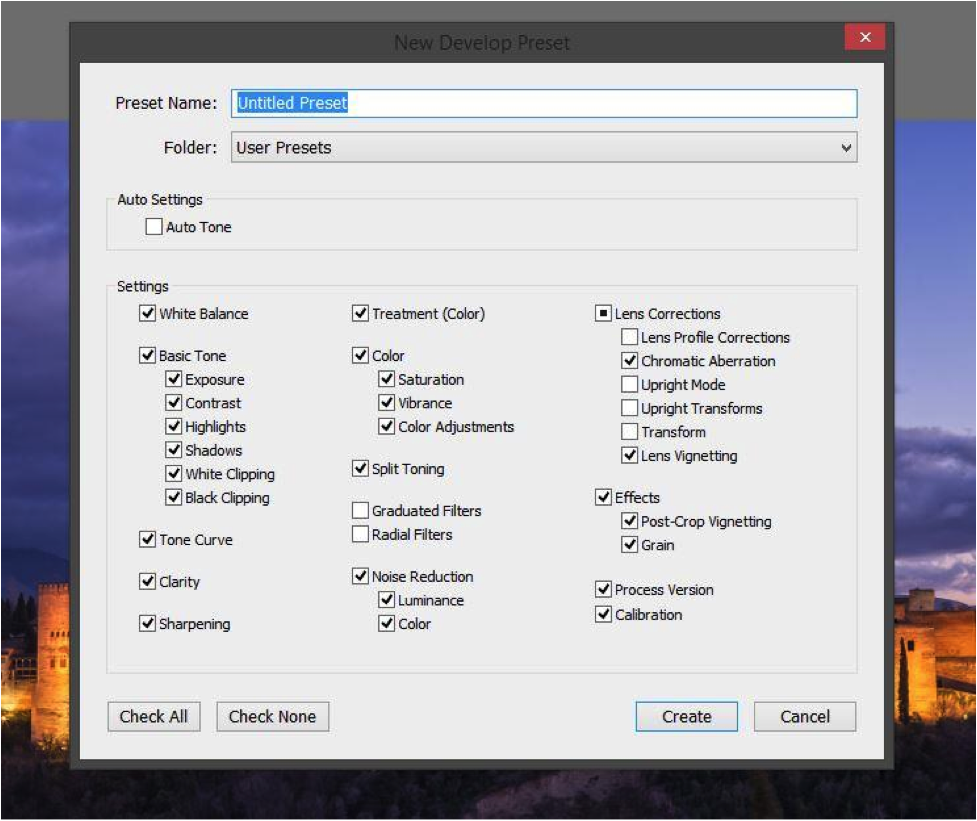Uncheck Black Clipping option
Screen dimensions: 977x821
pos(174,497)
